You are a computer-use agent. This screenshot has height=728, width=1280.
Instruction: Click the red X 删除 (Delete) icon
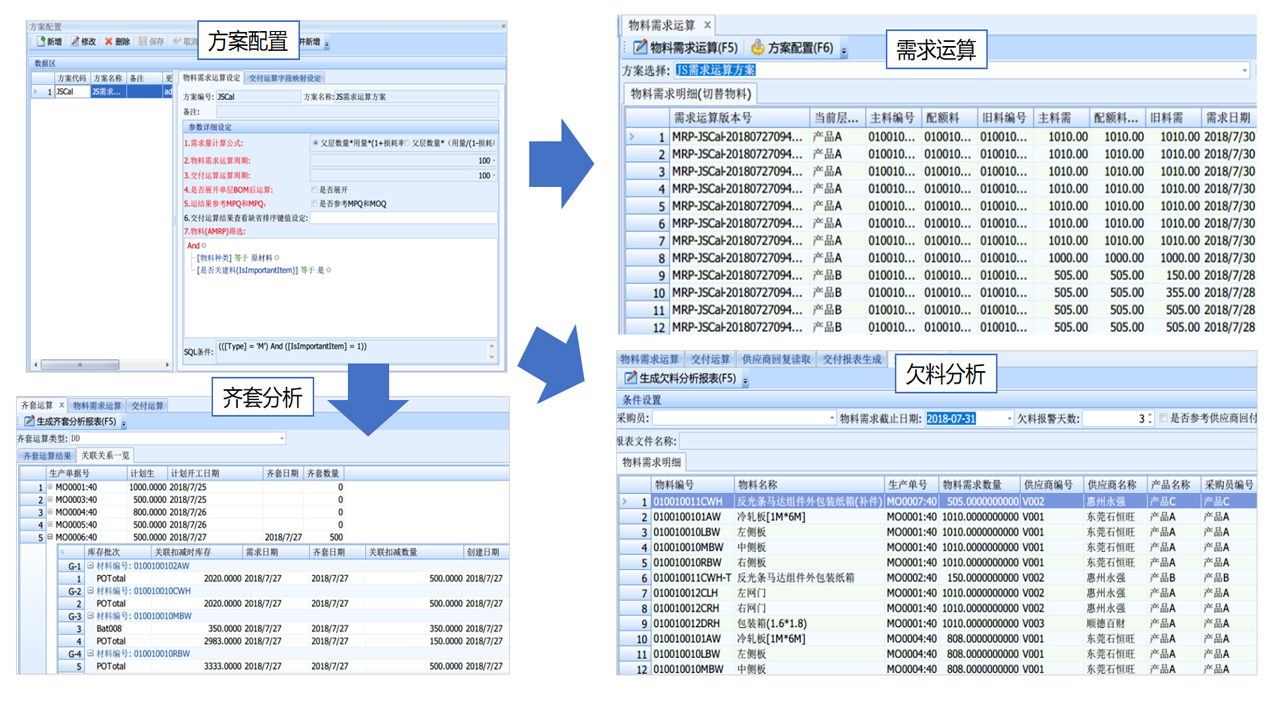(109, 42)
